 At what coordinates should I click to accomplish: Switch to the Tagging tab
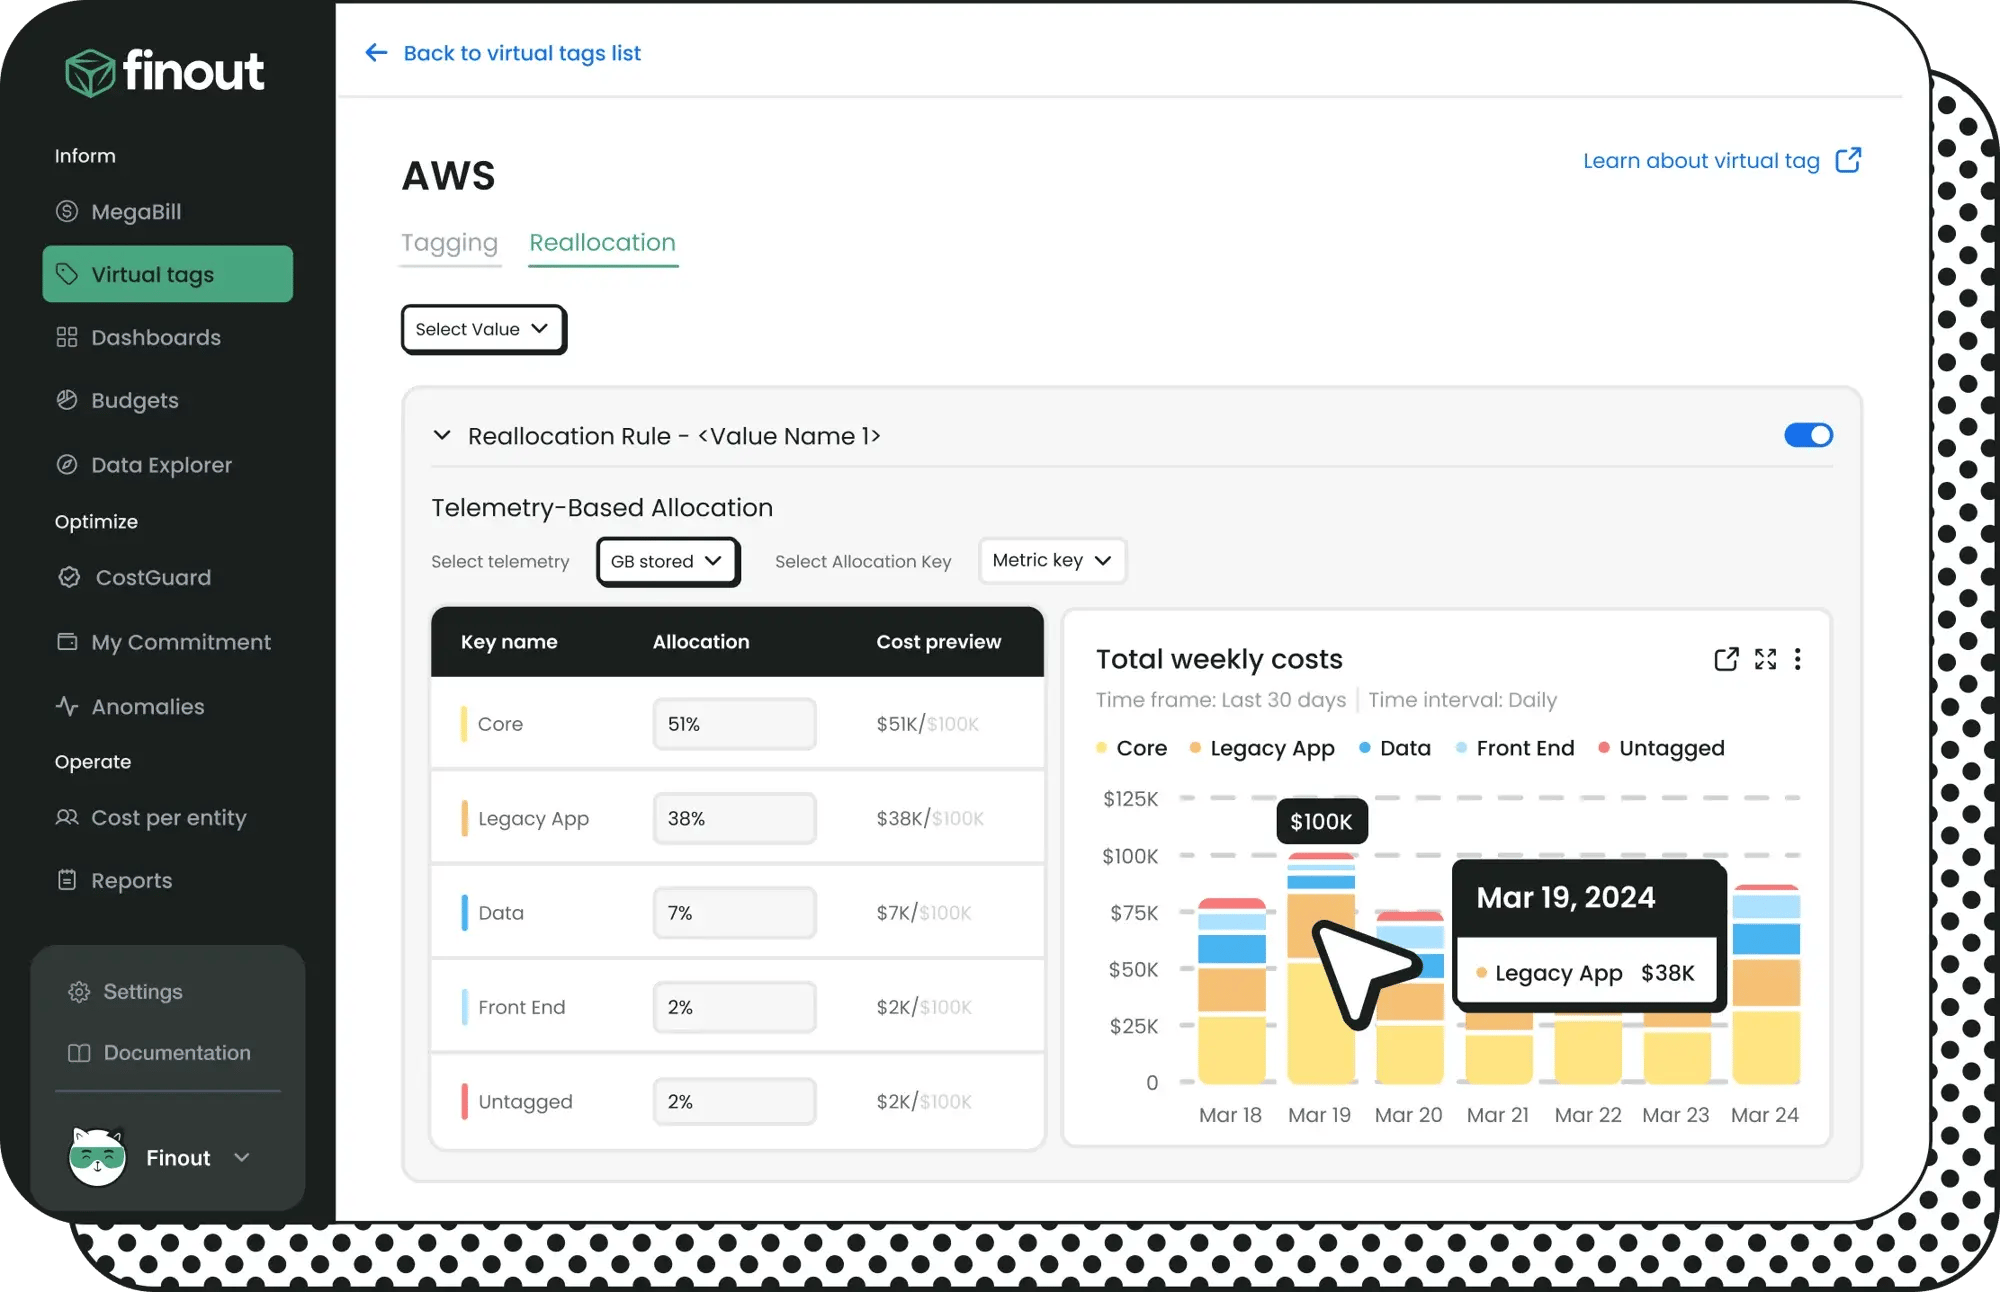tap(449, 243)
